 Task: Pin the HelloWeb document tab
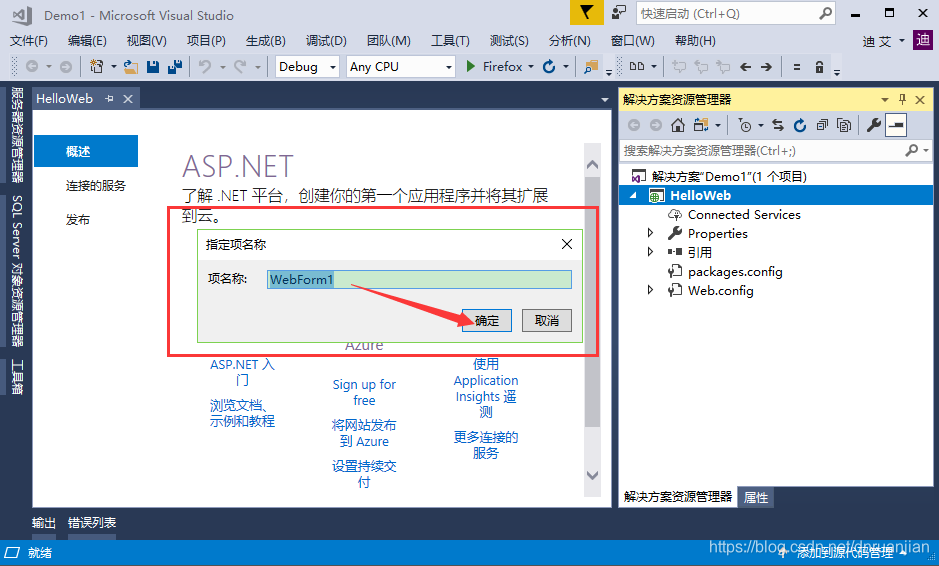point(109,99)
